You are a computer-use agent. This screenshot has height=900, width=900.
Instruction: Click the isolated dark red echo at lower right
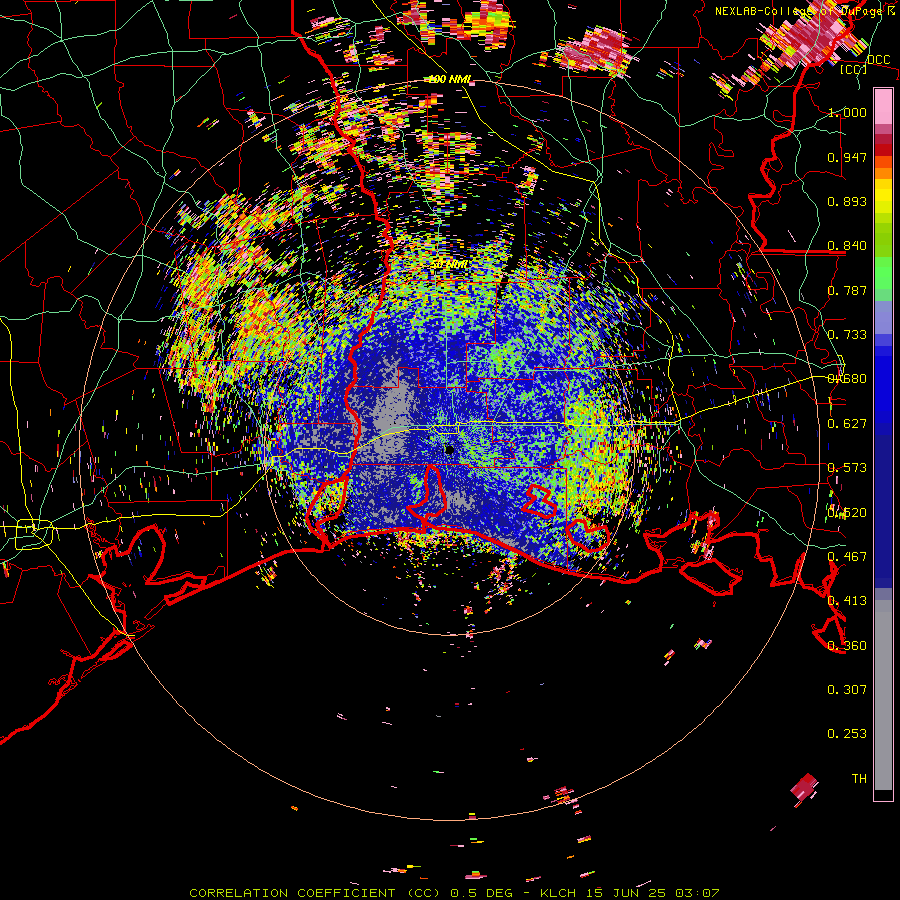tap(804, 788)
